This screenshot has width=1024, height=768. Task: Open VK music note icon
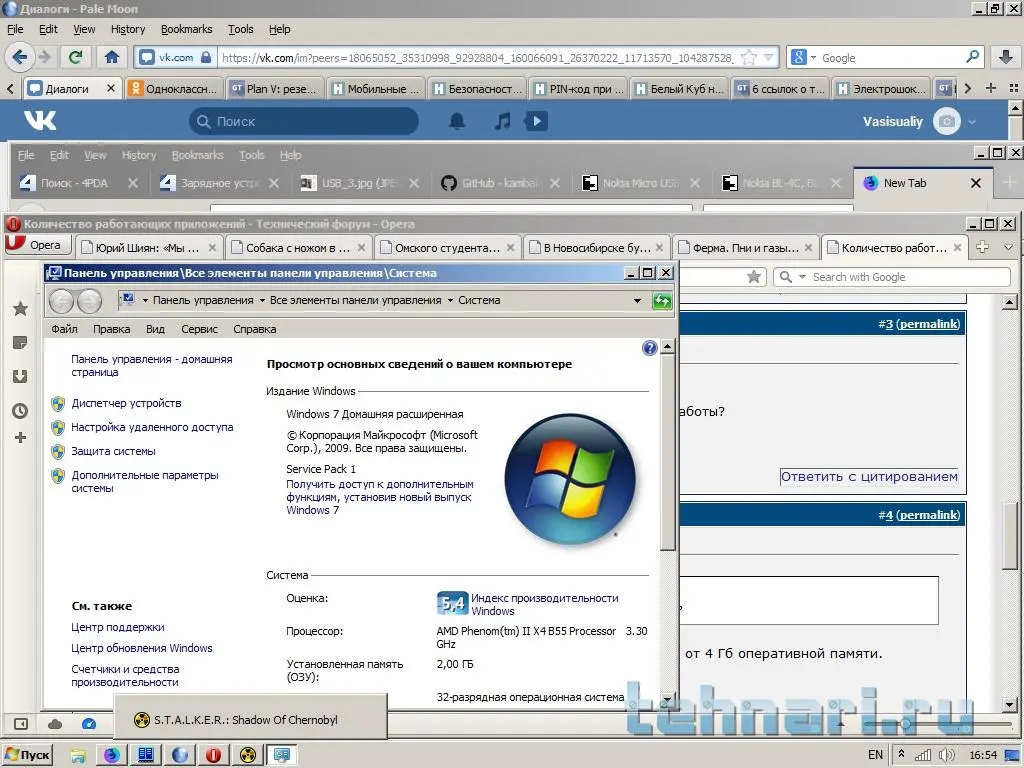click(x=502, y=121)
